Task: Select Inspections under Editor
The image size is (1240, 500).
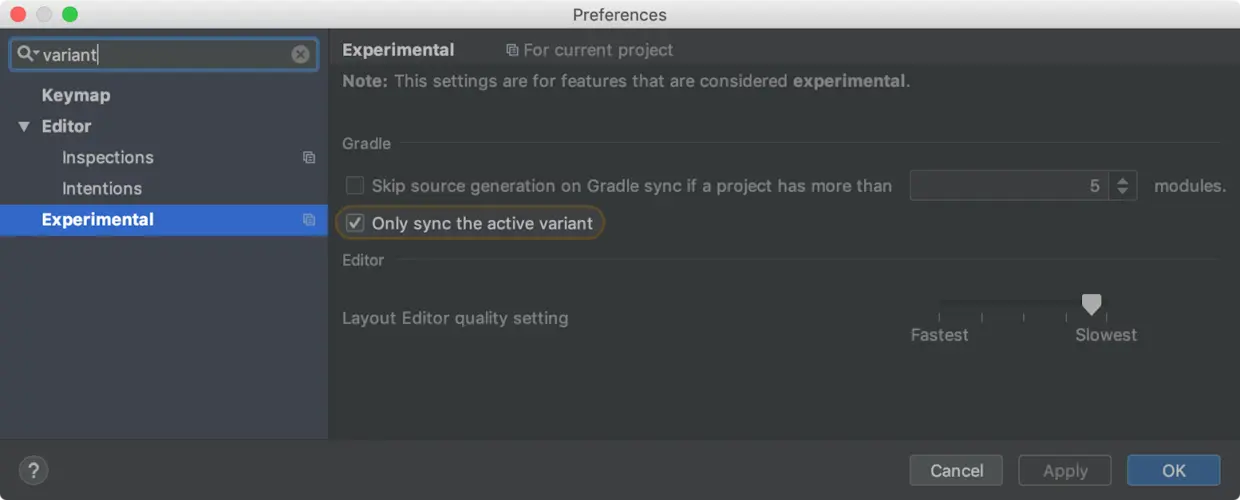Action: 108,158
